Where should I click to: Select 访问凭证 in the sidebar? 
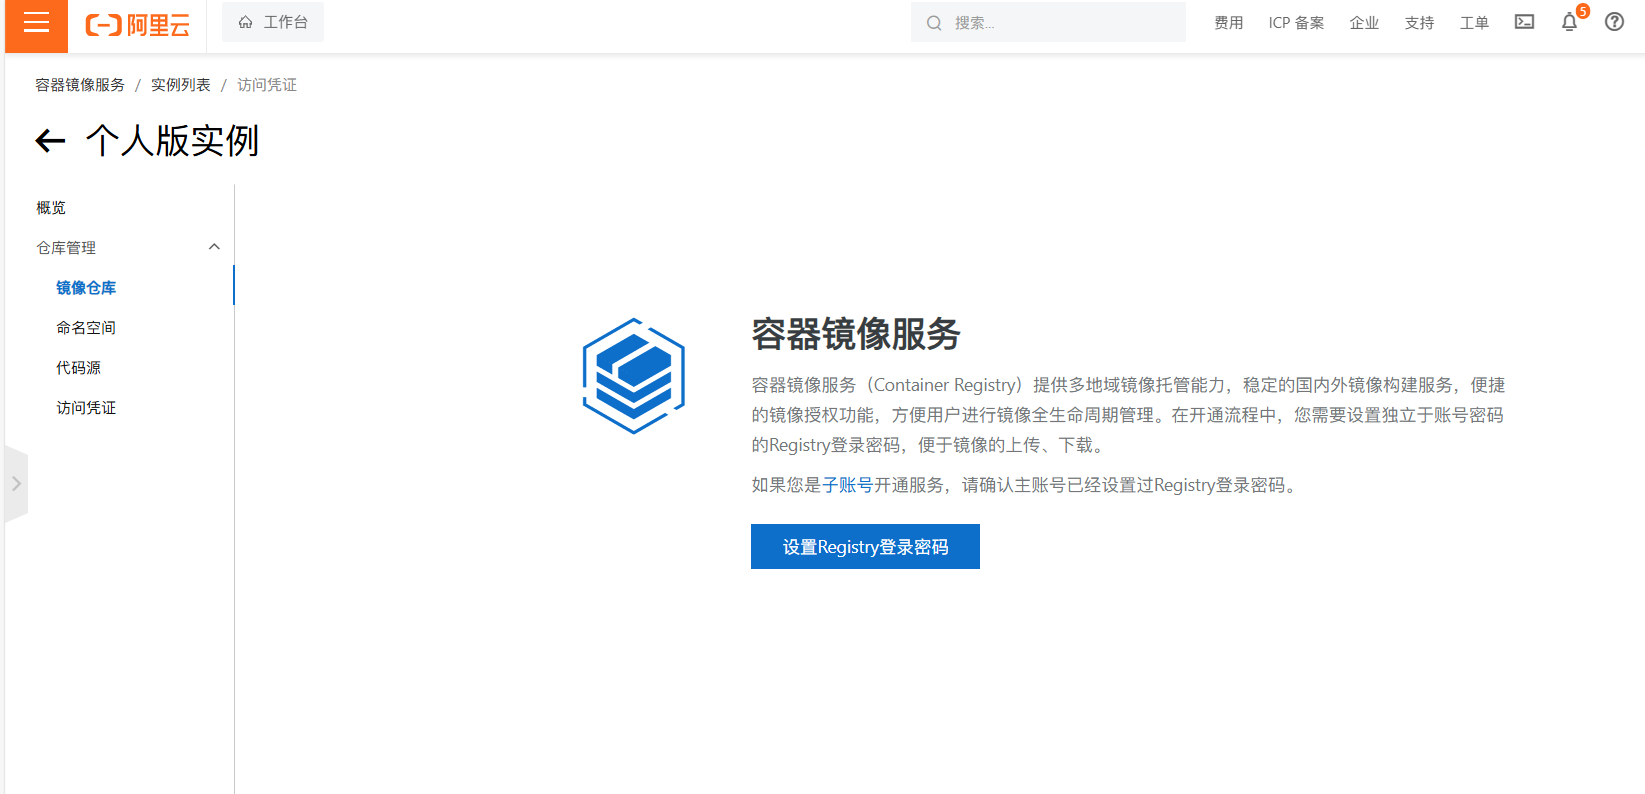[x=86, y=408]
